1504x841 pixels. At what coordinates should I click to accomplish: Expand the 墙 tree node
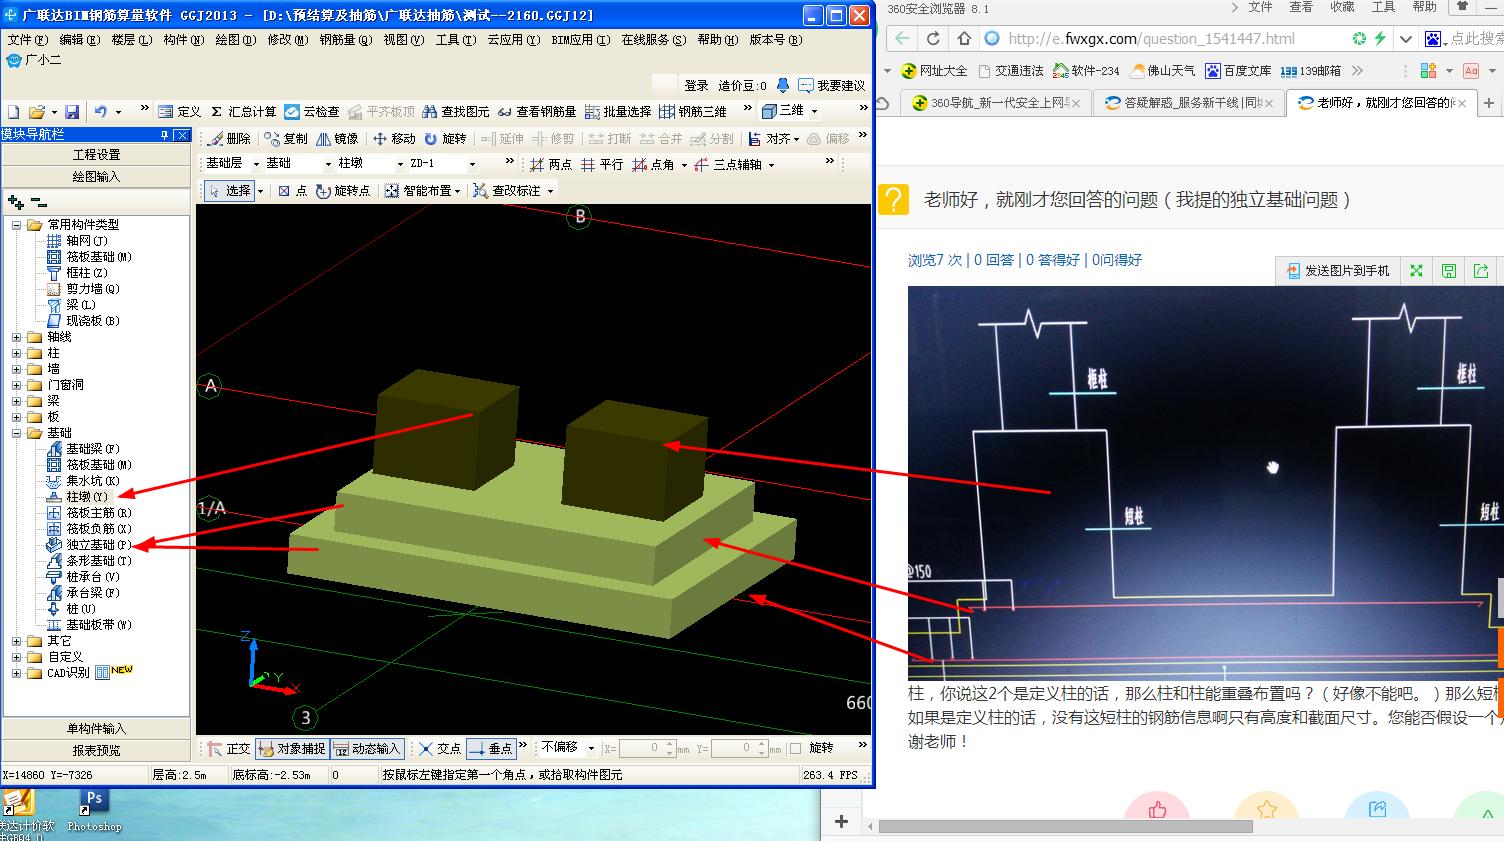[16, 369]
